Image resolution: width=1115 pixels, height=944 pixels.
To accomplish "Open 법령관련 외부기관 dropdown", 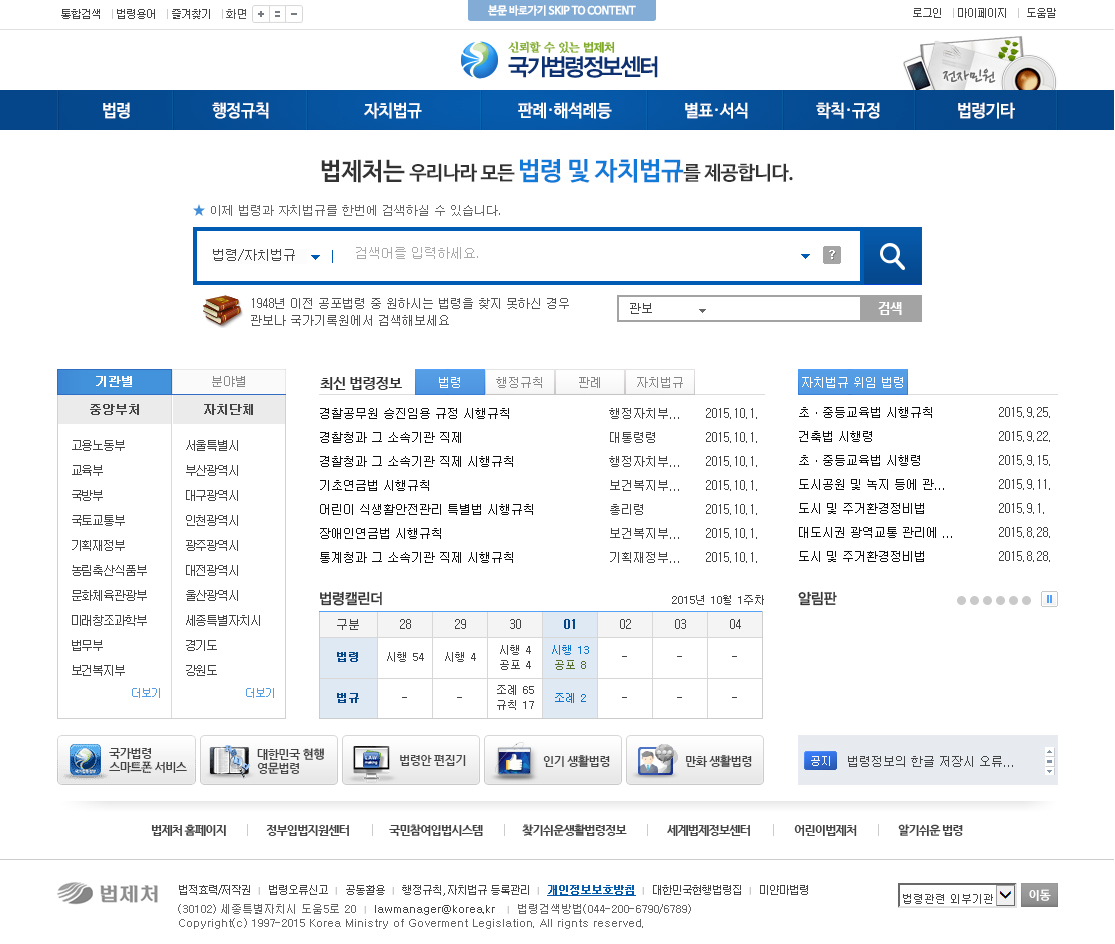I will click(956, 896).
